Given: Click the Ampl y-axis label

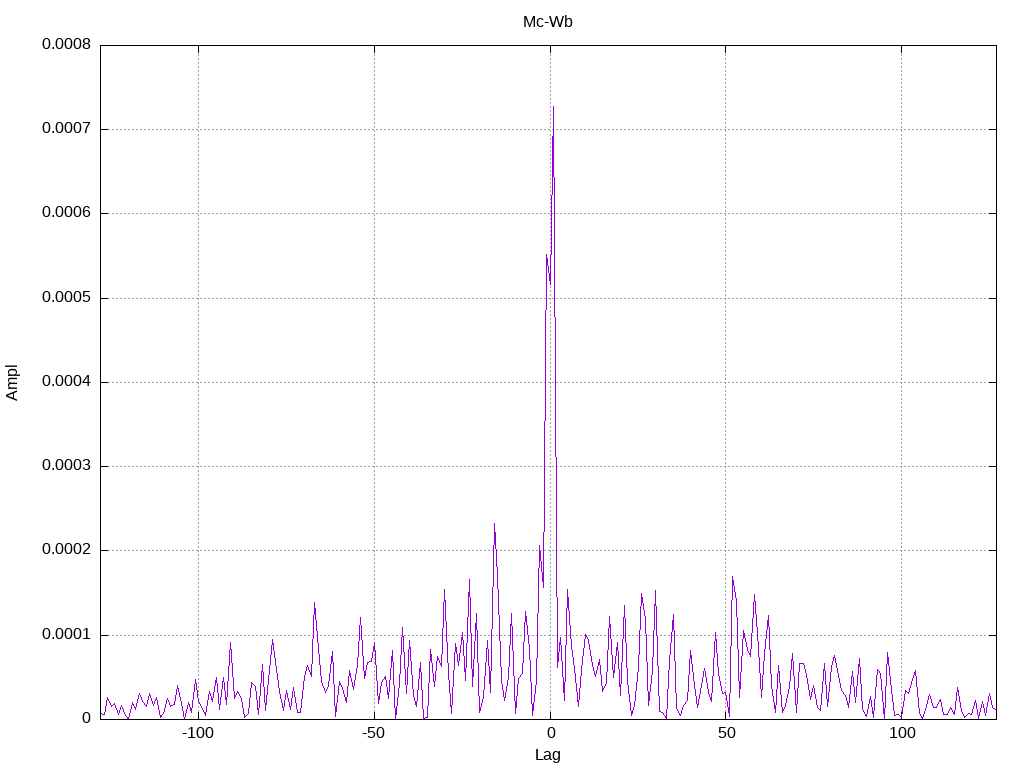Looking at the screenshot, I should click(12, 383).
